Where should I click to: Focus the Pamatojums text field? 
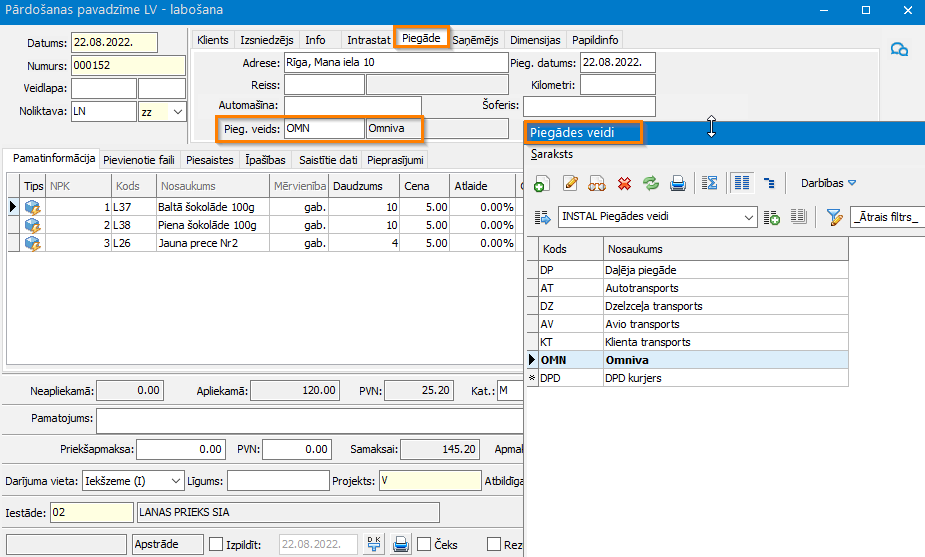click(x=310, y=421)
